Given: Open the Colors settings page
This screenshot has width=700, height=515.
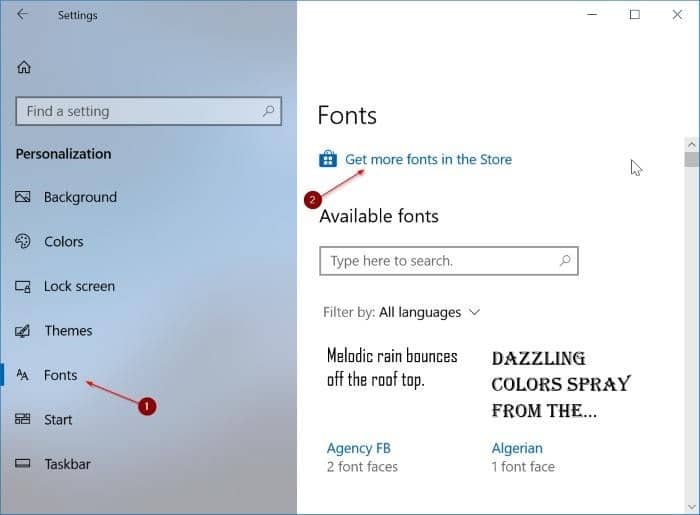Looking at the screenshot, I should pos(63,241).
